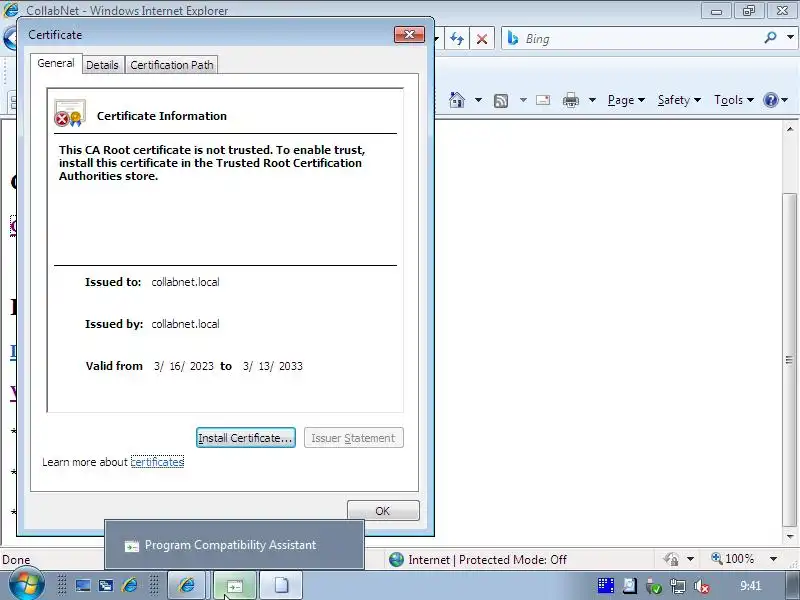
Task: Click the blue grid tray icon
Action: coord(606,586)
